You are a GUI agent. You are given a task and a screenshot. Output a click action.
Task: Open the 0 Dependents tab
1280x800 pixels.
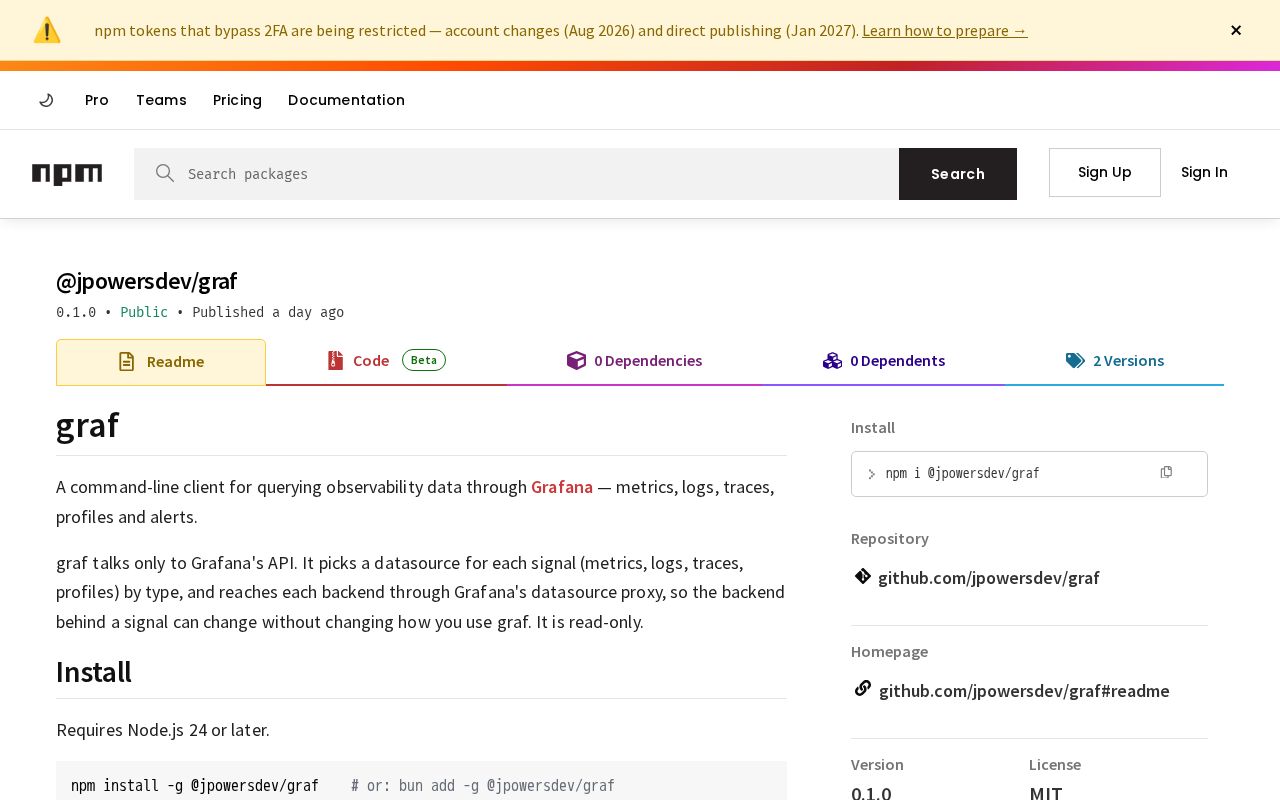884,361
